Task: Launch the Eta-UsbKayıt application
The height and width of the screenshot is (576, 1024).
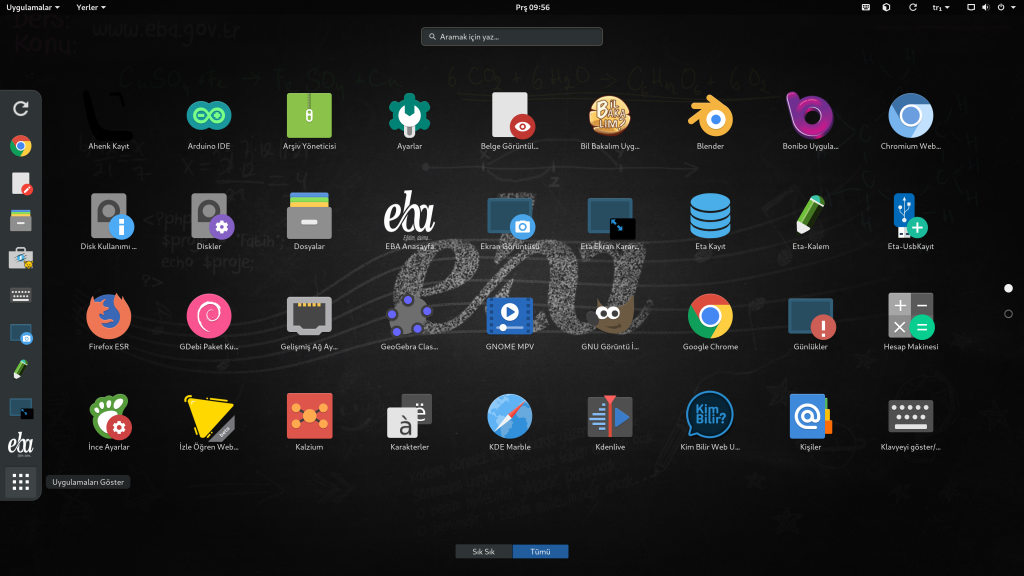Action: [x=910, y=222]
